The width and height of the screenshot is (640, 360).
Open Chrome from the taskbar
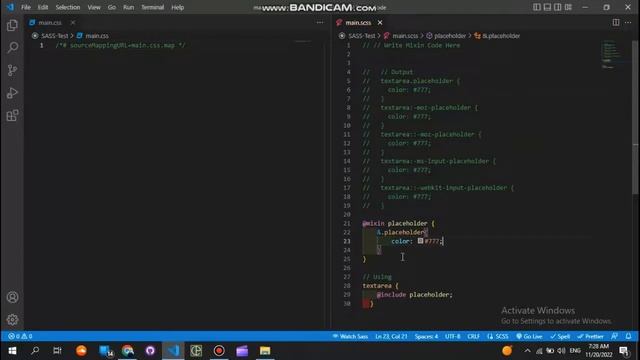[127, 351]
